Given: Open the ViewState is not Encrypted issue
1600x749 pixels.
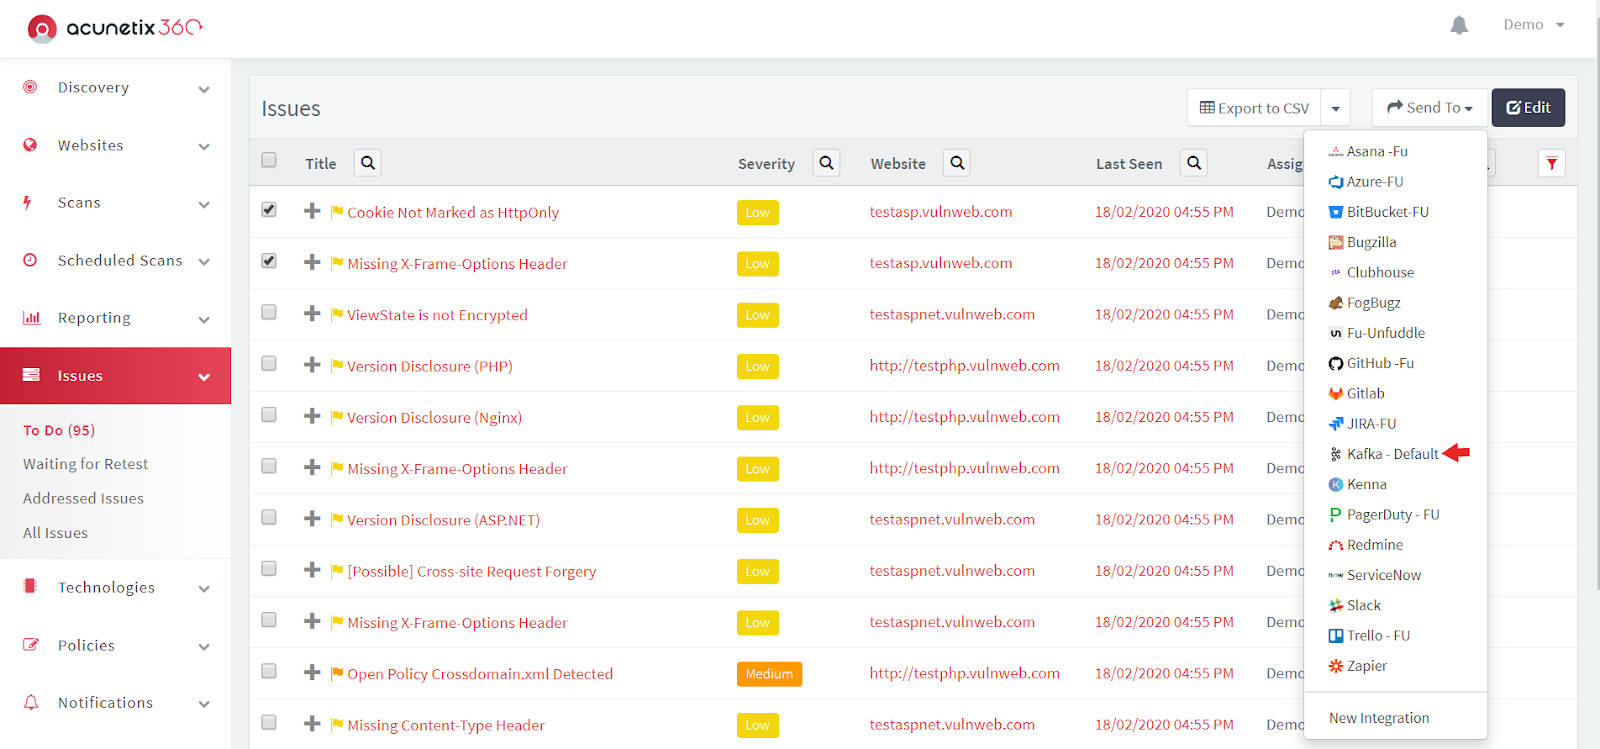Looking at the screenshot, I should pos(437,315).
